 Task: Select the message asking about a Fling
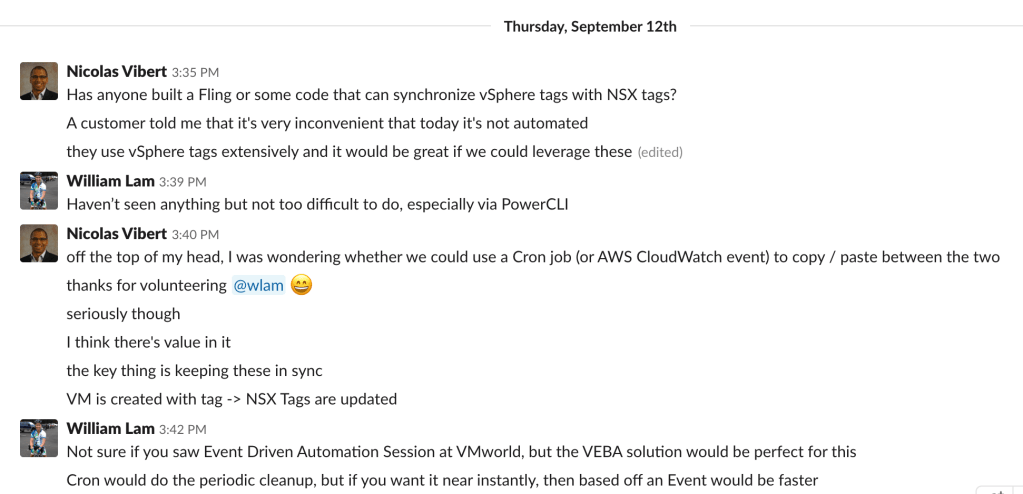pyautogui.click(x=371, y=96)
